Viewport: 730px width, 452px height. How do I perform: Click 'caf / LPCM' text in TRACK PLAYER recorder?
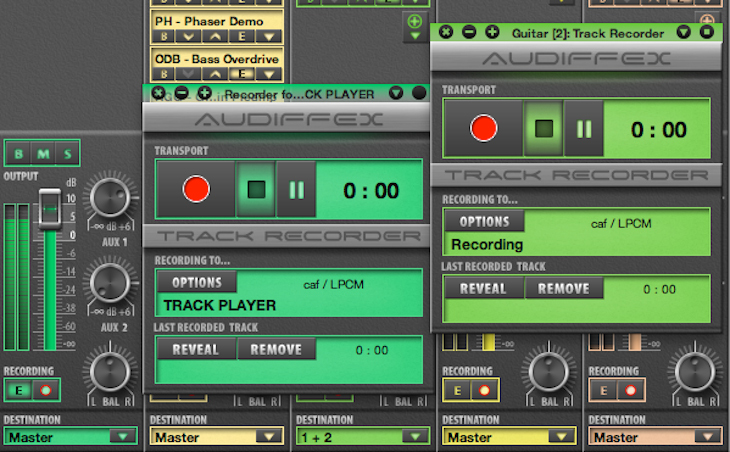coord(333,285)
